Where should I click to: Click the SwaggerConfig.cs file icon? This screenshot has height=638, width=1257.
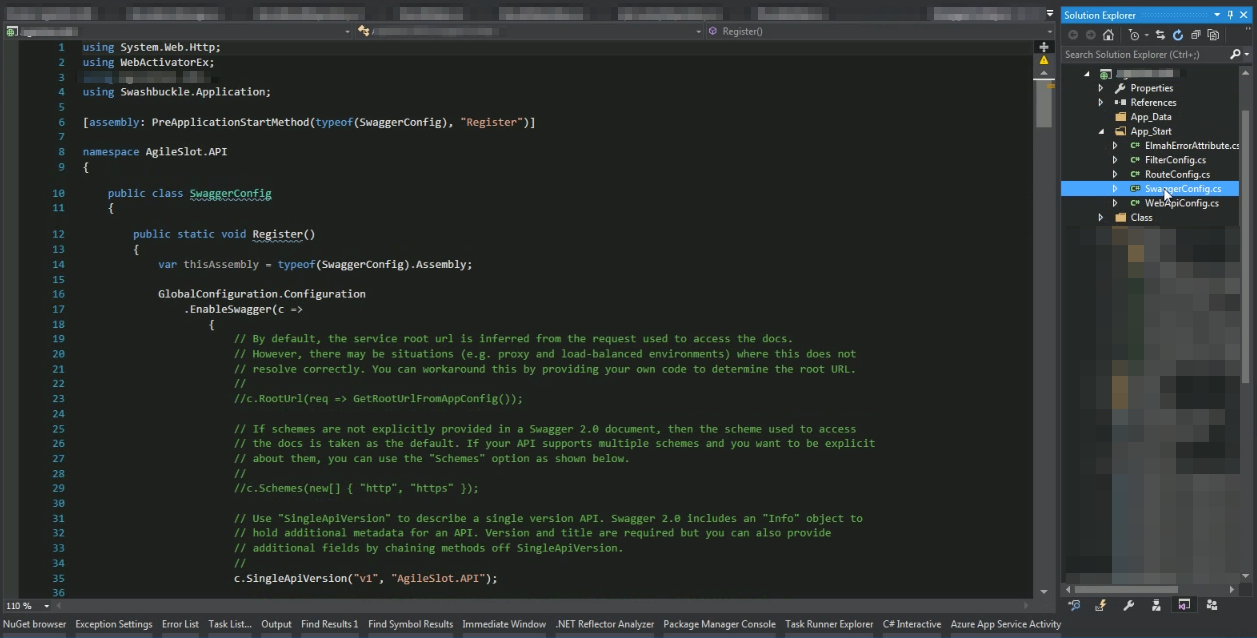pyautogui.click(x=1135, y=188)
